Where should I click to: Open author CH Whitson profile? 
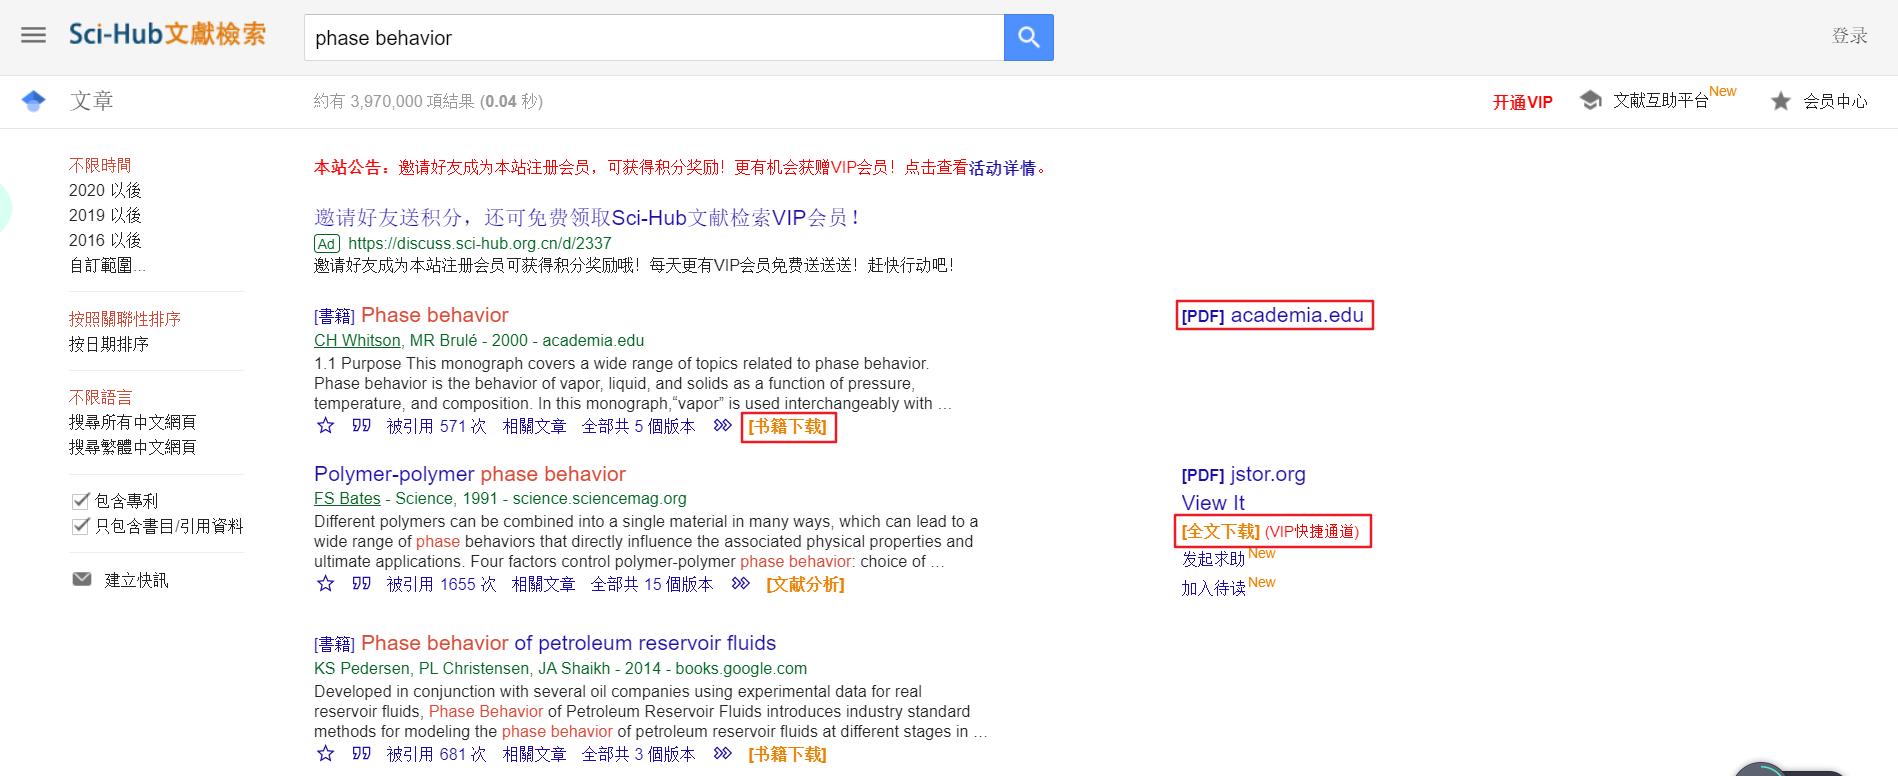click(357, 340)
